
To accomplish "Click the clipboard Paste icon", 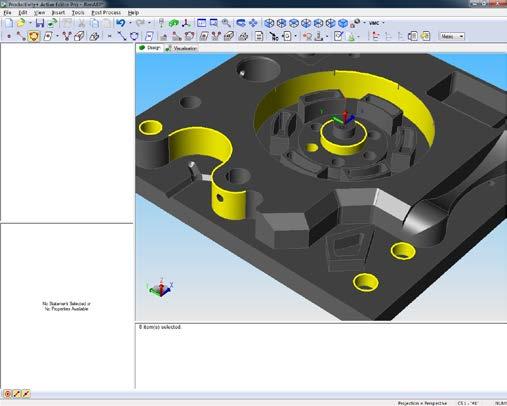I will point(107,23).
